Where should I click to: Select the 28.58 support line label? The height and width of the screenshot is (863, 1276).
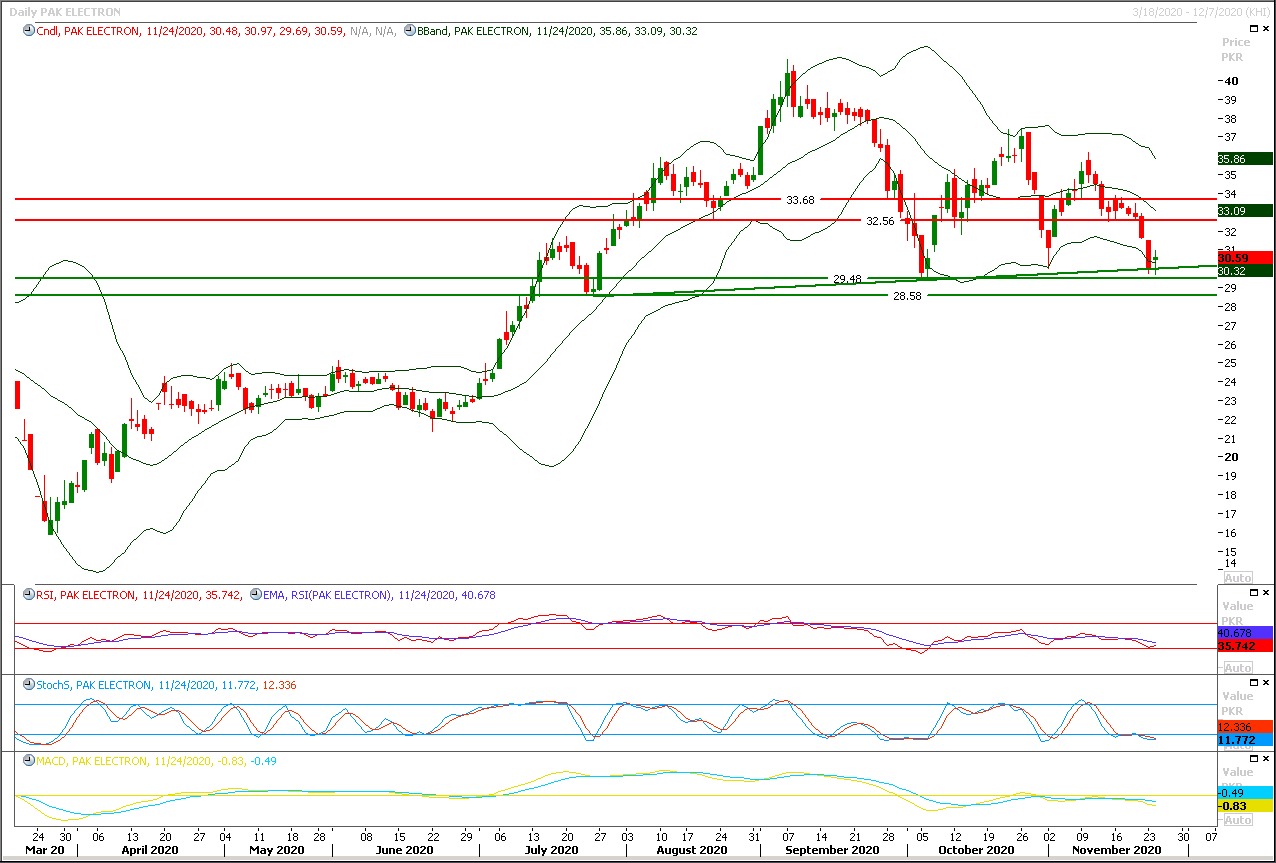click(x=907, y=297)
